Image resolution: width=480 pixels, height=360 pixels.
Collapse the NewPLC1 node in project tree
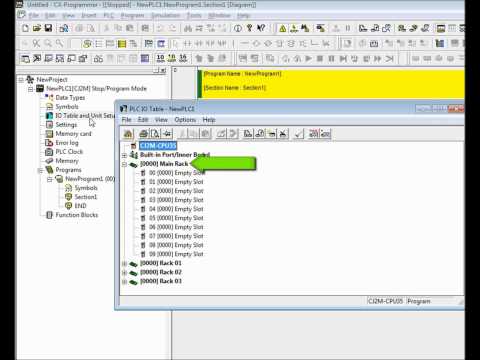(x=30, y=89)
